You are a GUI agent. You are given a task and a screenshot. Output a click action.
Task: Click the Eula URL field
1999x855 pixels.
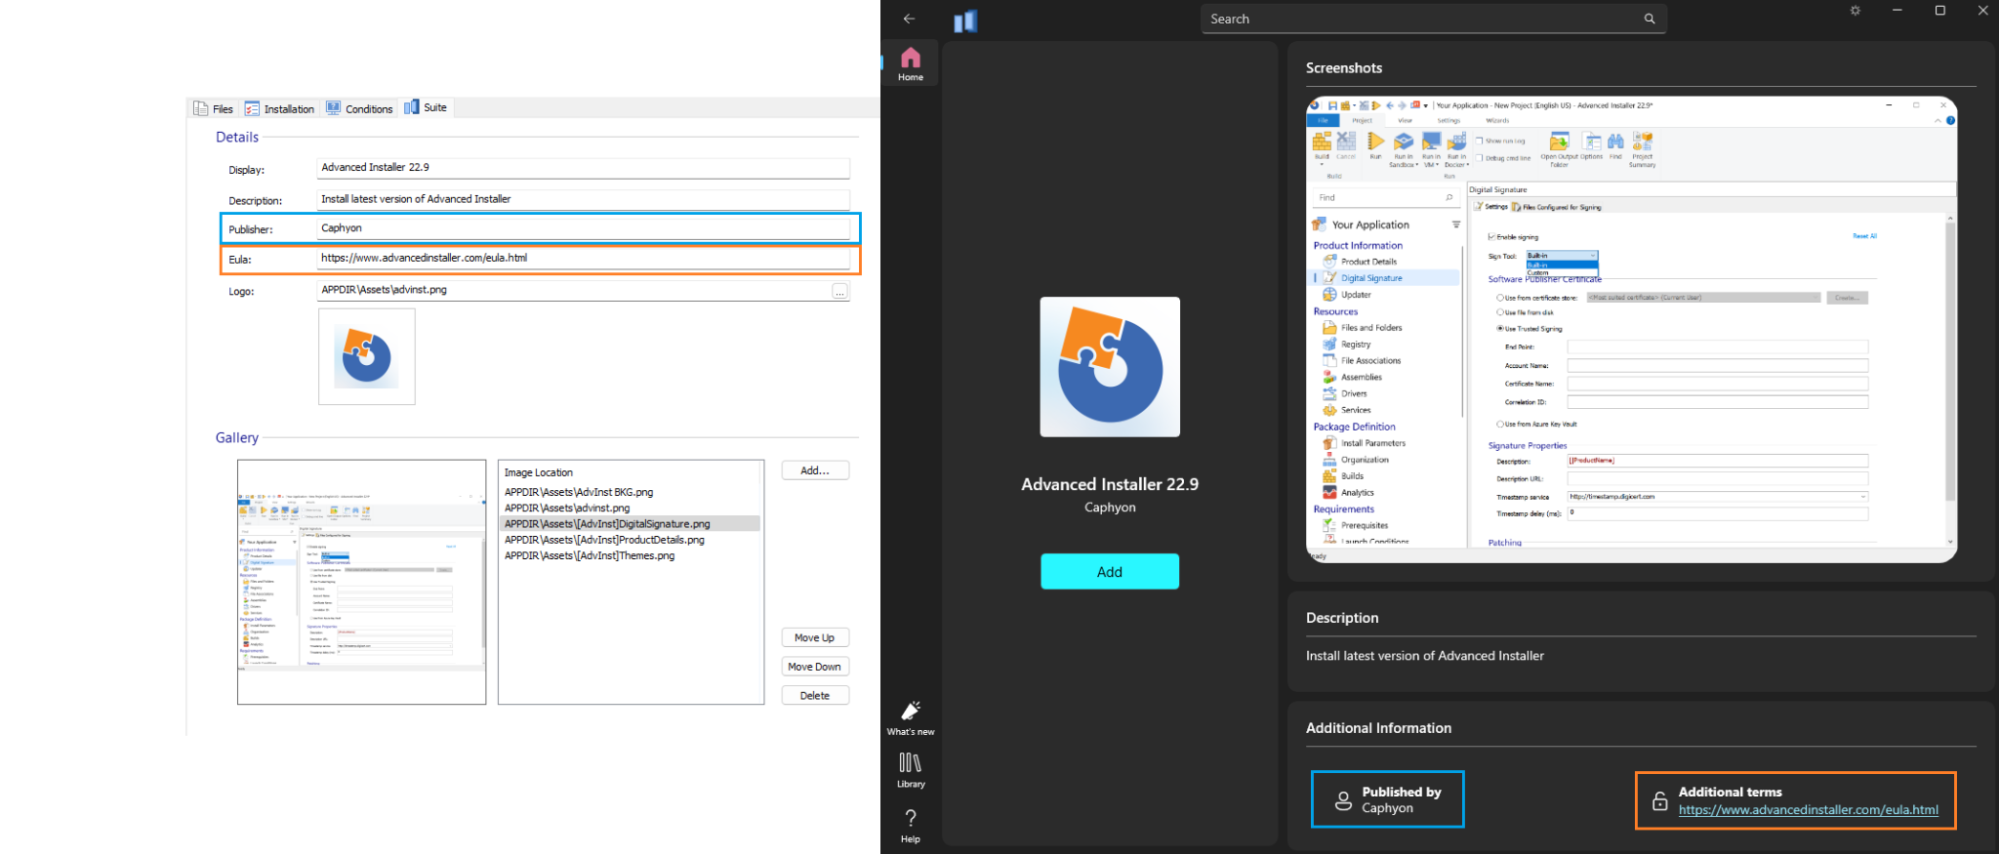tap(583, 259)
